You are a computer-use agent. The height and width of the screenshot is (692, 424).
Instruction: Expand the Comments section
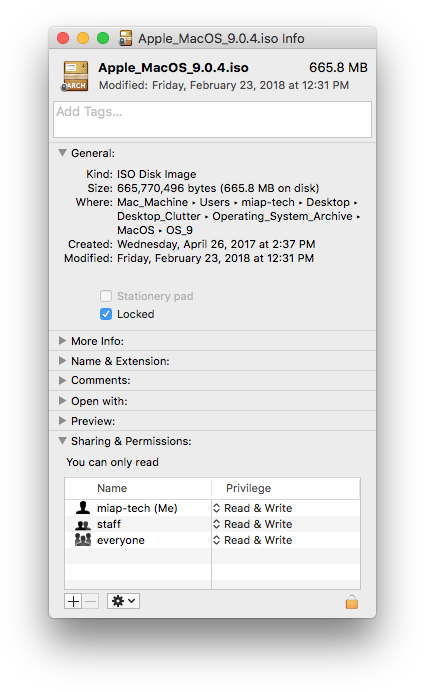coord(63,380)
